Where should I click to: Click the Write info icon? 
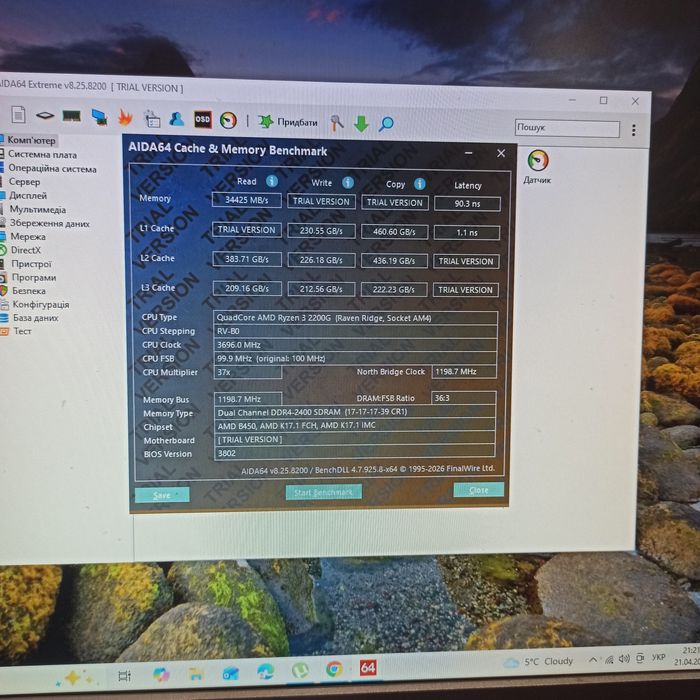click(348, 182)
